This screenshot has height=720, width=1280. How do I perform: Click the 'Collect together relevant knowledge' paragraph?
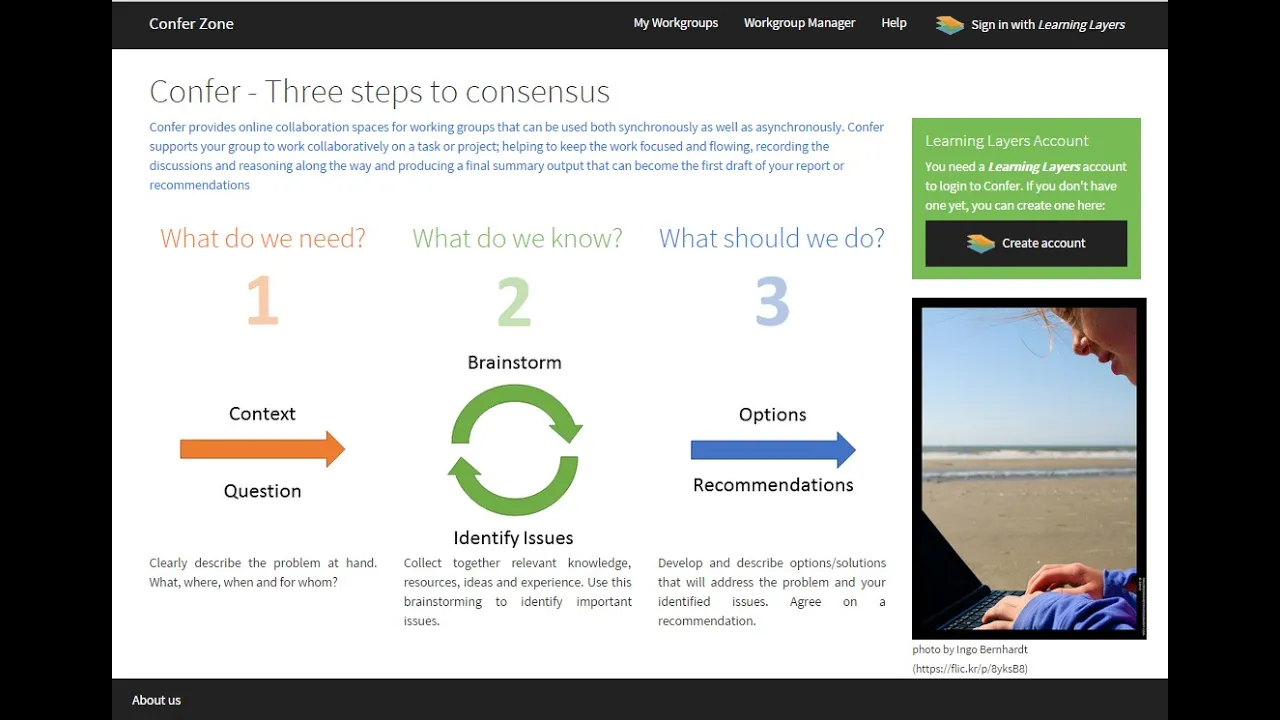coord(517,592)
